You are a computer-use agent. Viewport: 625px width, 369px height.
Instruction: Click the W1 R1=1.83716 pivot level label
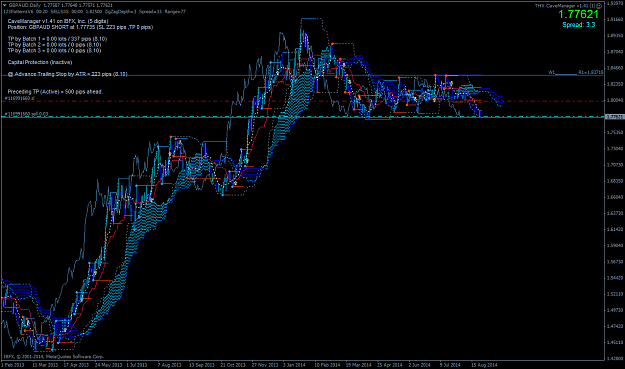[576, 73]
